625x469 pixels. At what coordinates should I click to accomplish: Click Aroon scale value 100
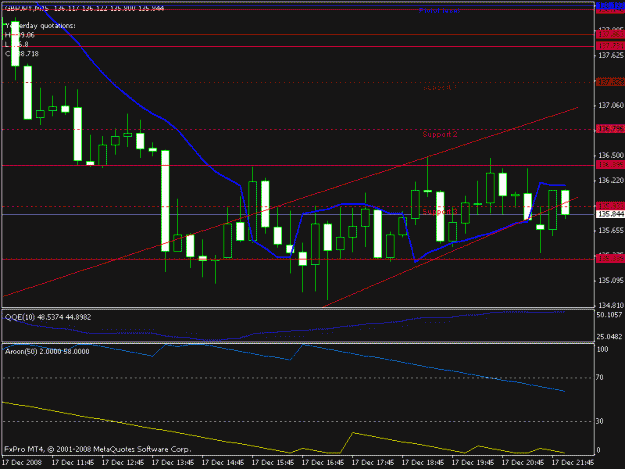click(x=602, y=349)
